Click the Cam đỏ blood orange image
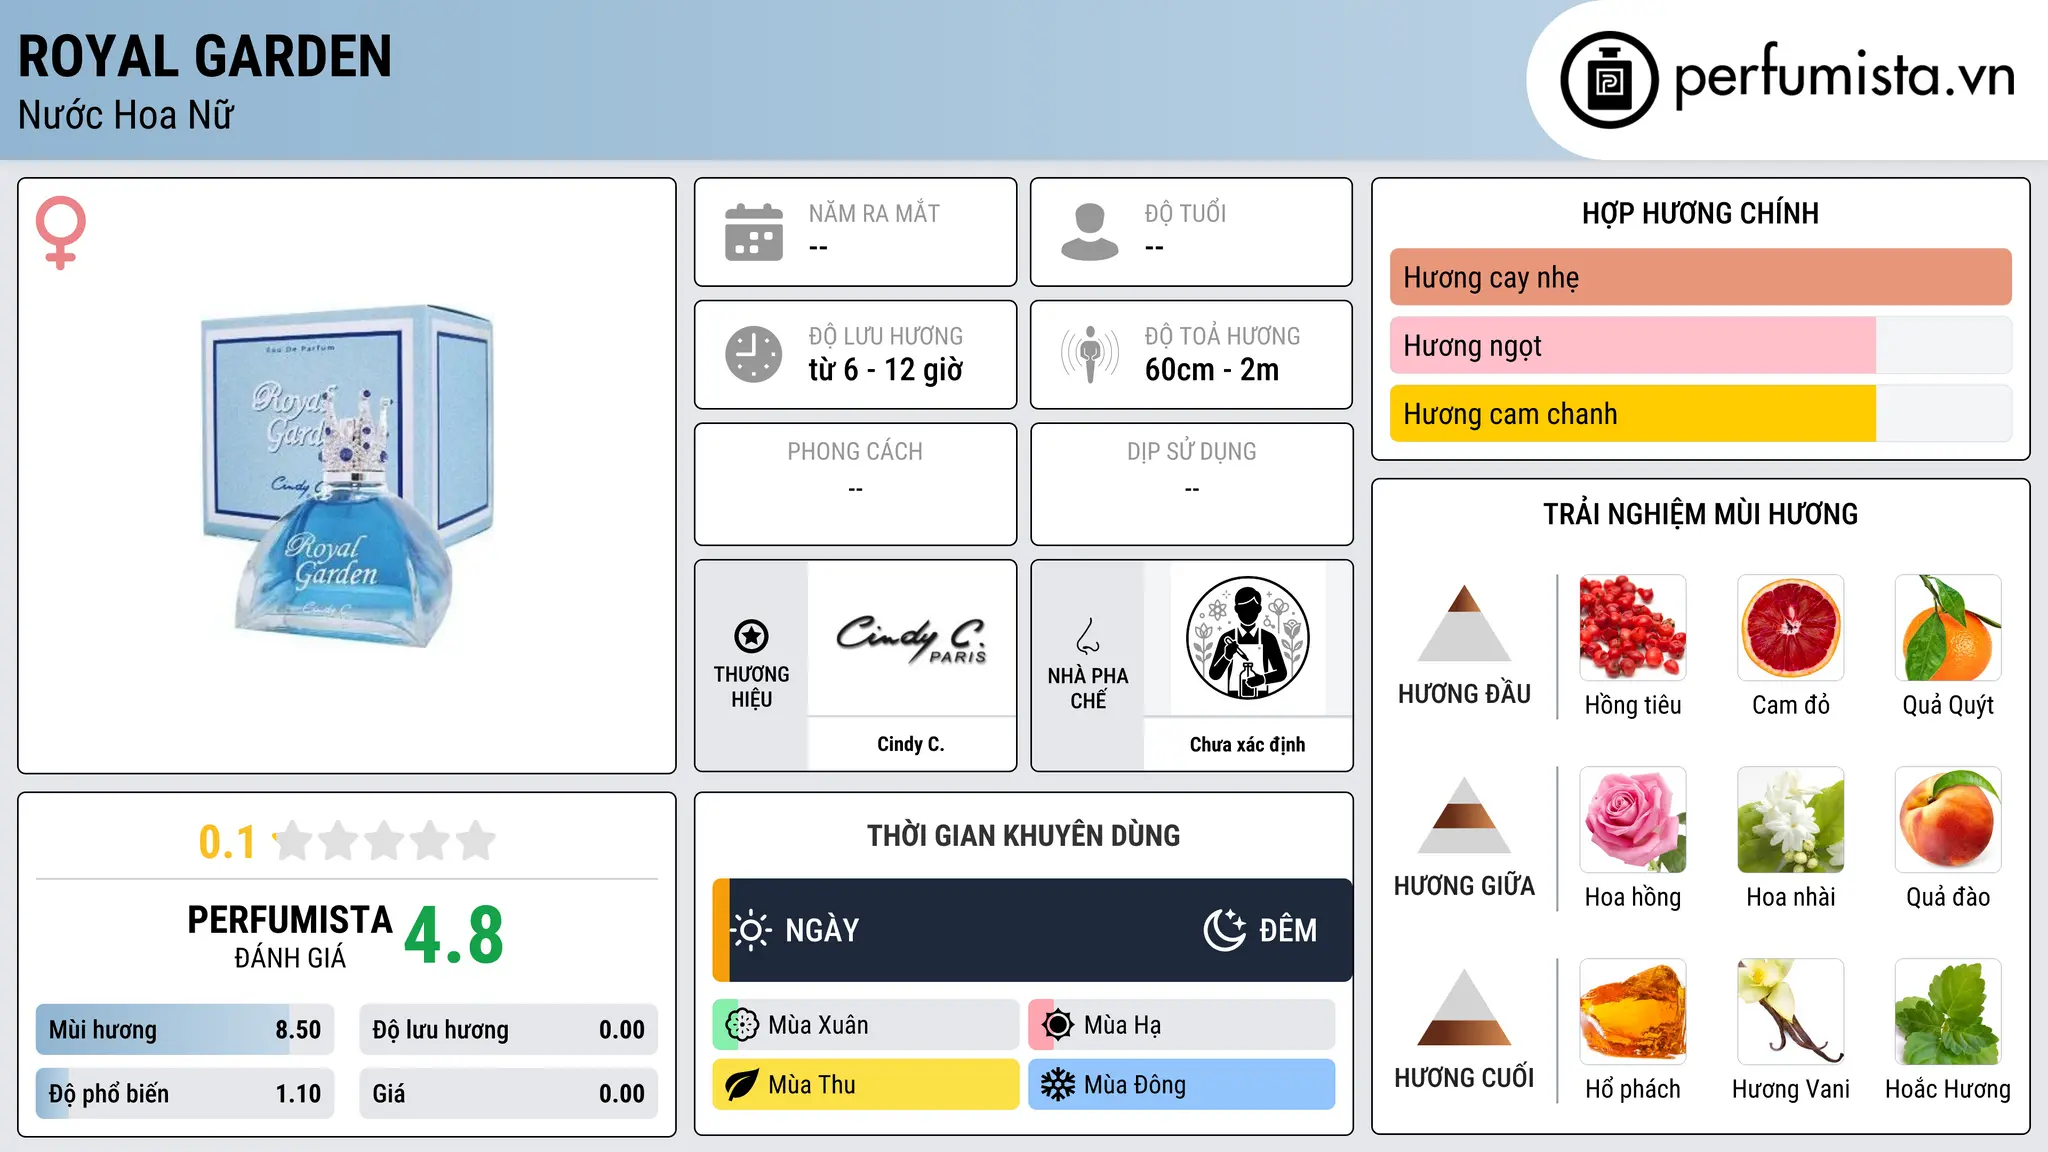2048x1152 pixels. (1791, 628)
